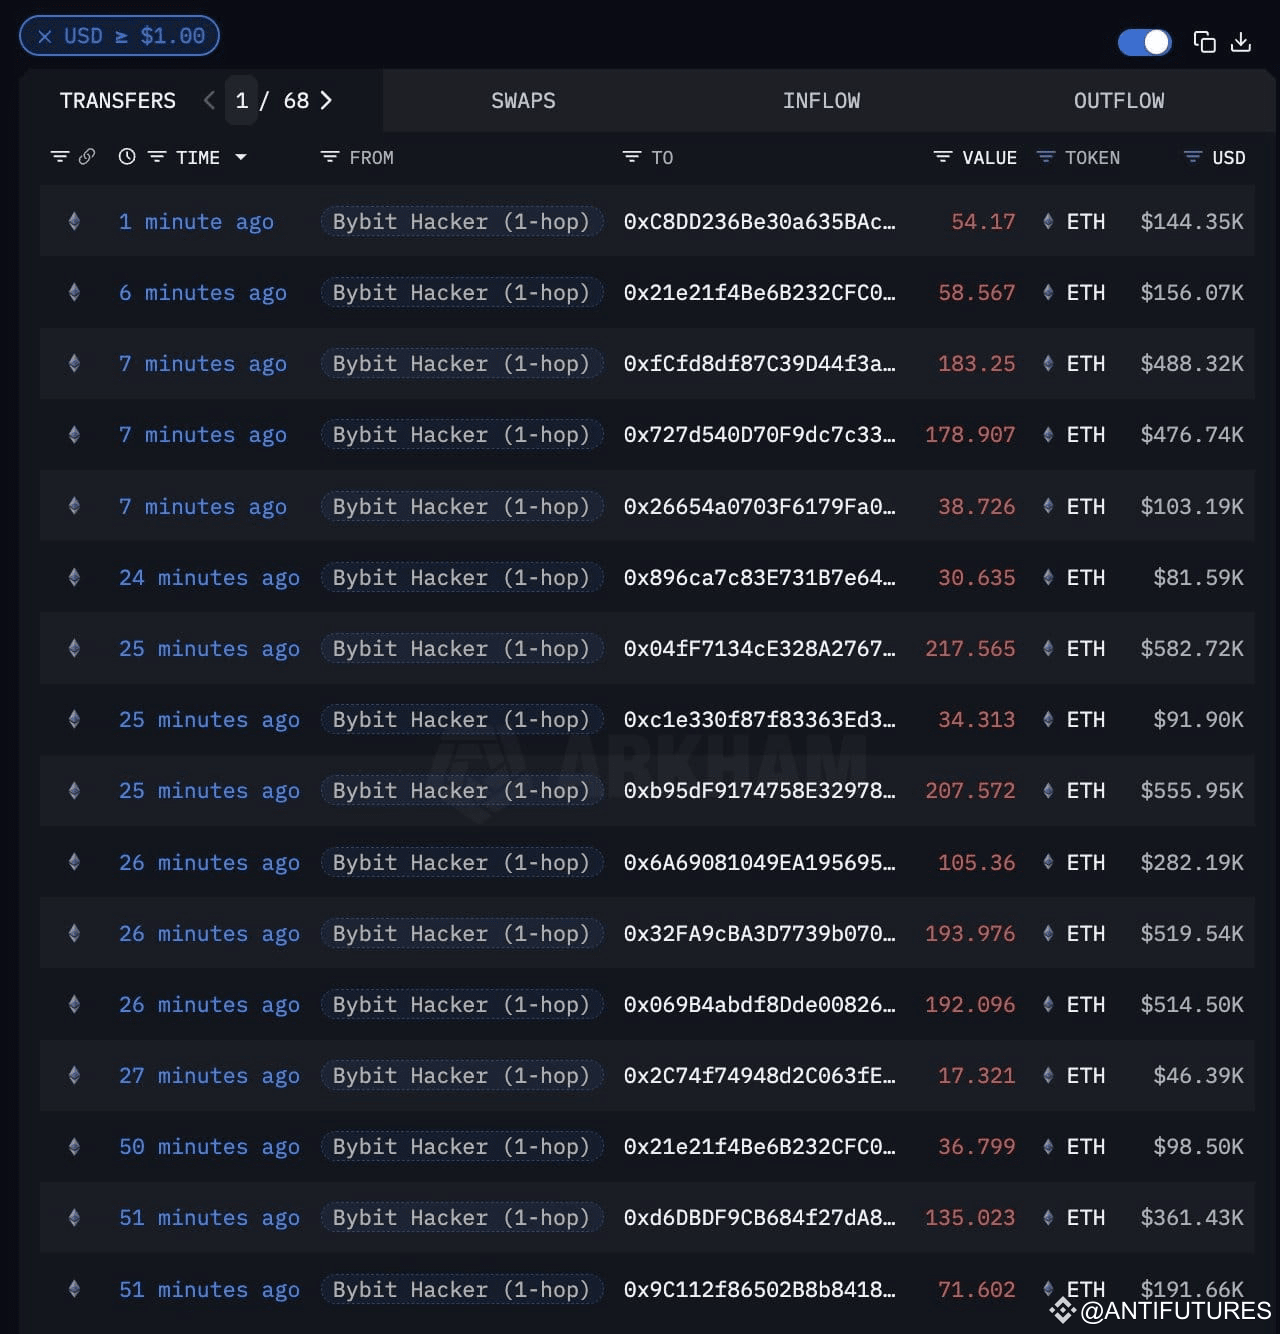Screen dimensions: 1280x1334
Task: Click ETH token in the $519.54K row
Action: point(1074,933)
